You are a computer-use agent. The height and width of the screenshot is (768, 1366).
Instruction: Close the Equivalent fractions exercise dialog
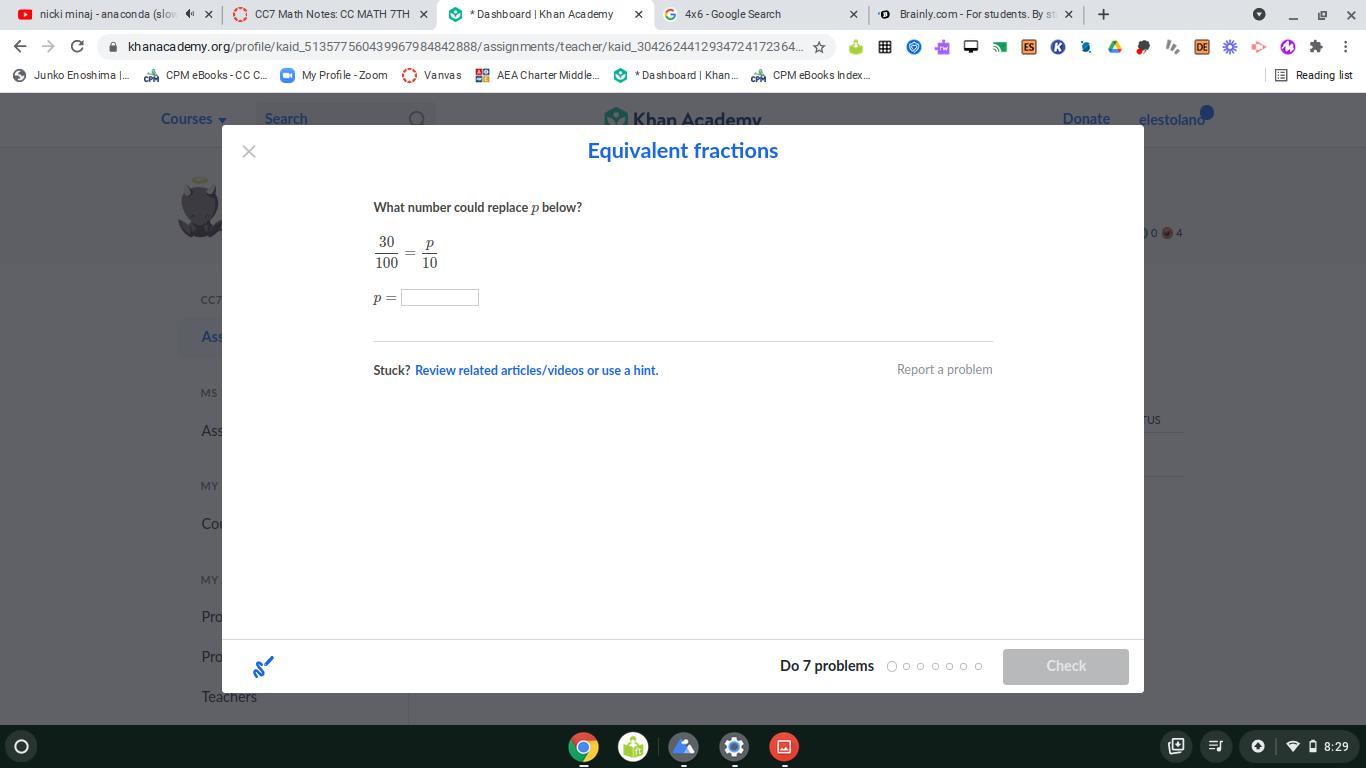point(249,151)
